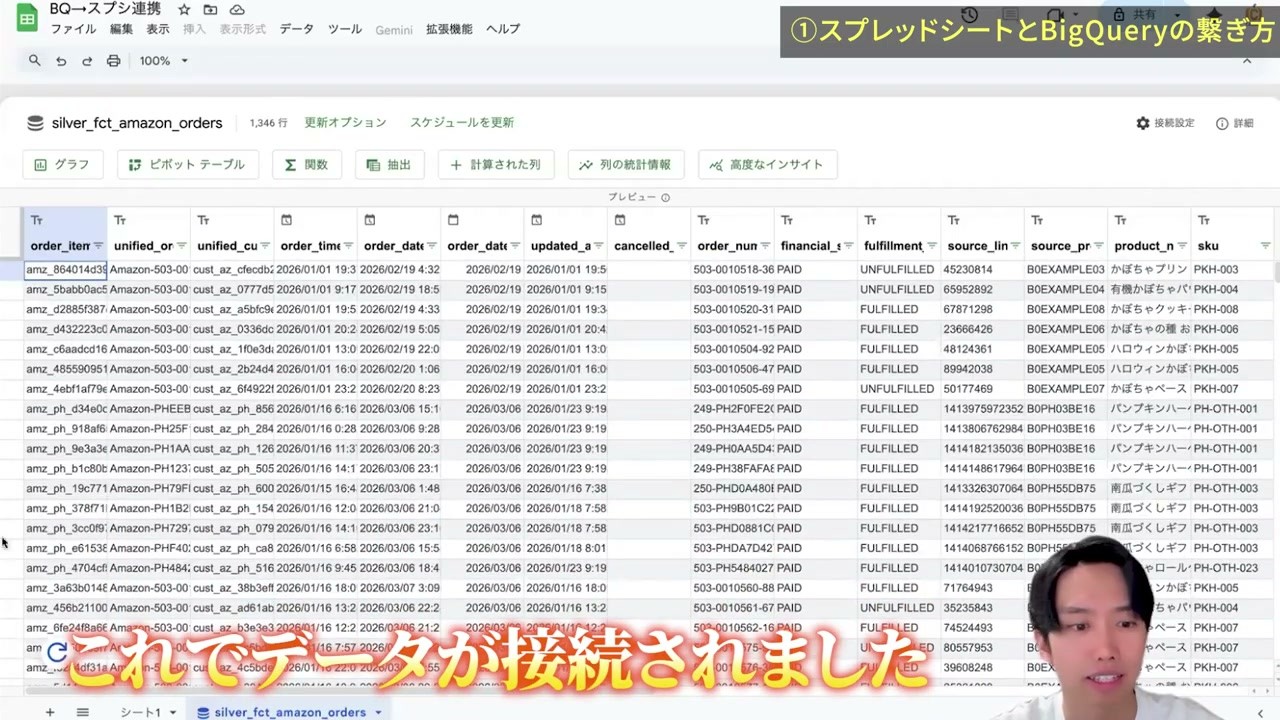The image size is (1280, 720).
Task: Click date type icon above cancelled_ column
Action: pos(620,220)
